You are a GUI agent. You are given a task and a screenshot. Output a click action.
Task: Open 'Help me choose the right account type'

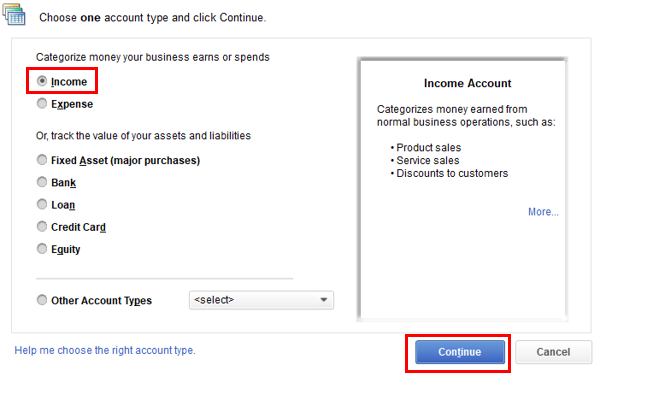pos(105,350)
